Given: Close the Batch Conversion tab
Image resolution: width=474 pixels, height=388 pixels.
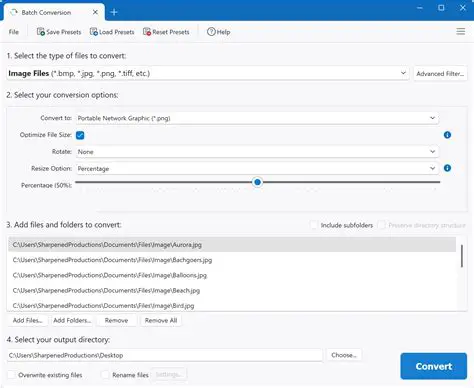Looking at the screenshot, I should (95, 12).
